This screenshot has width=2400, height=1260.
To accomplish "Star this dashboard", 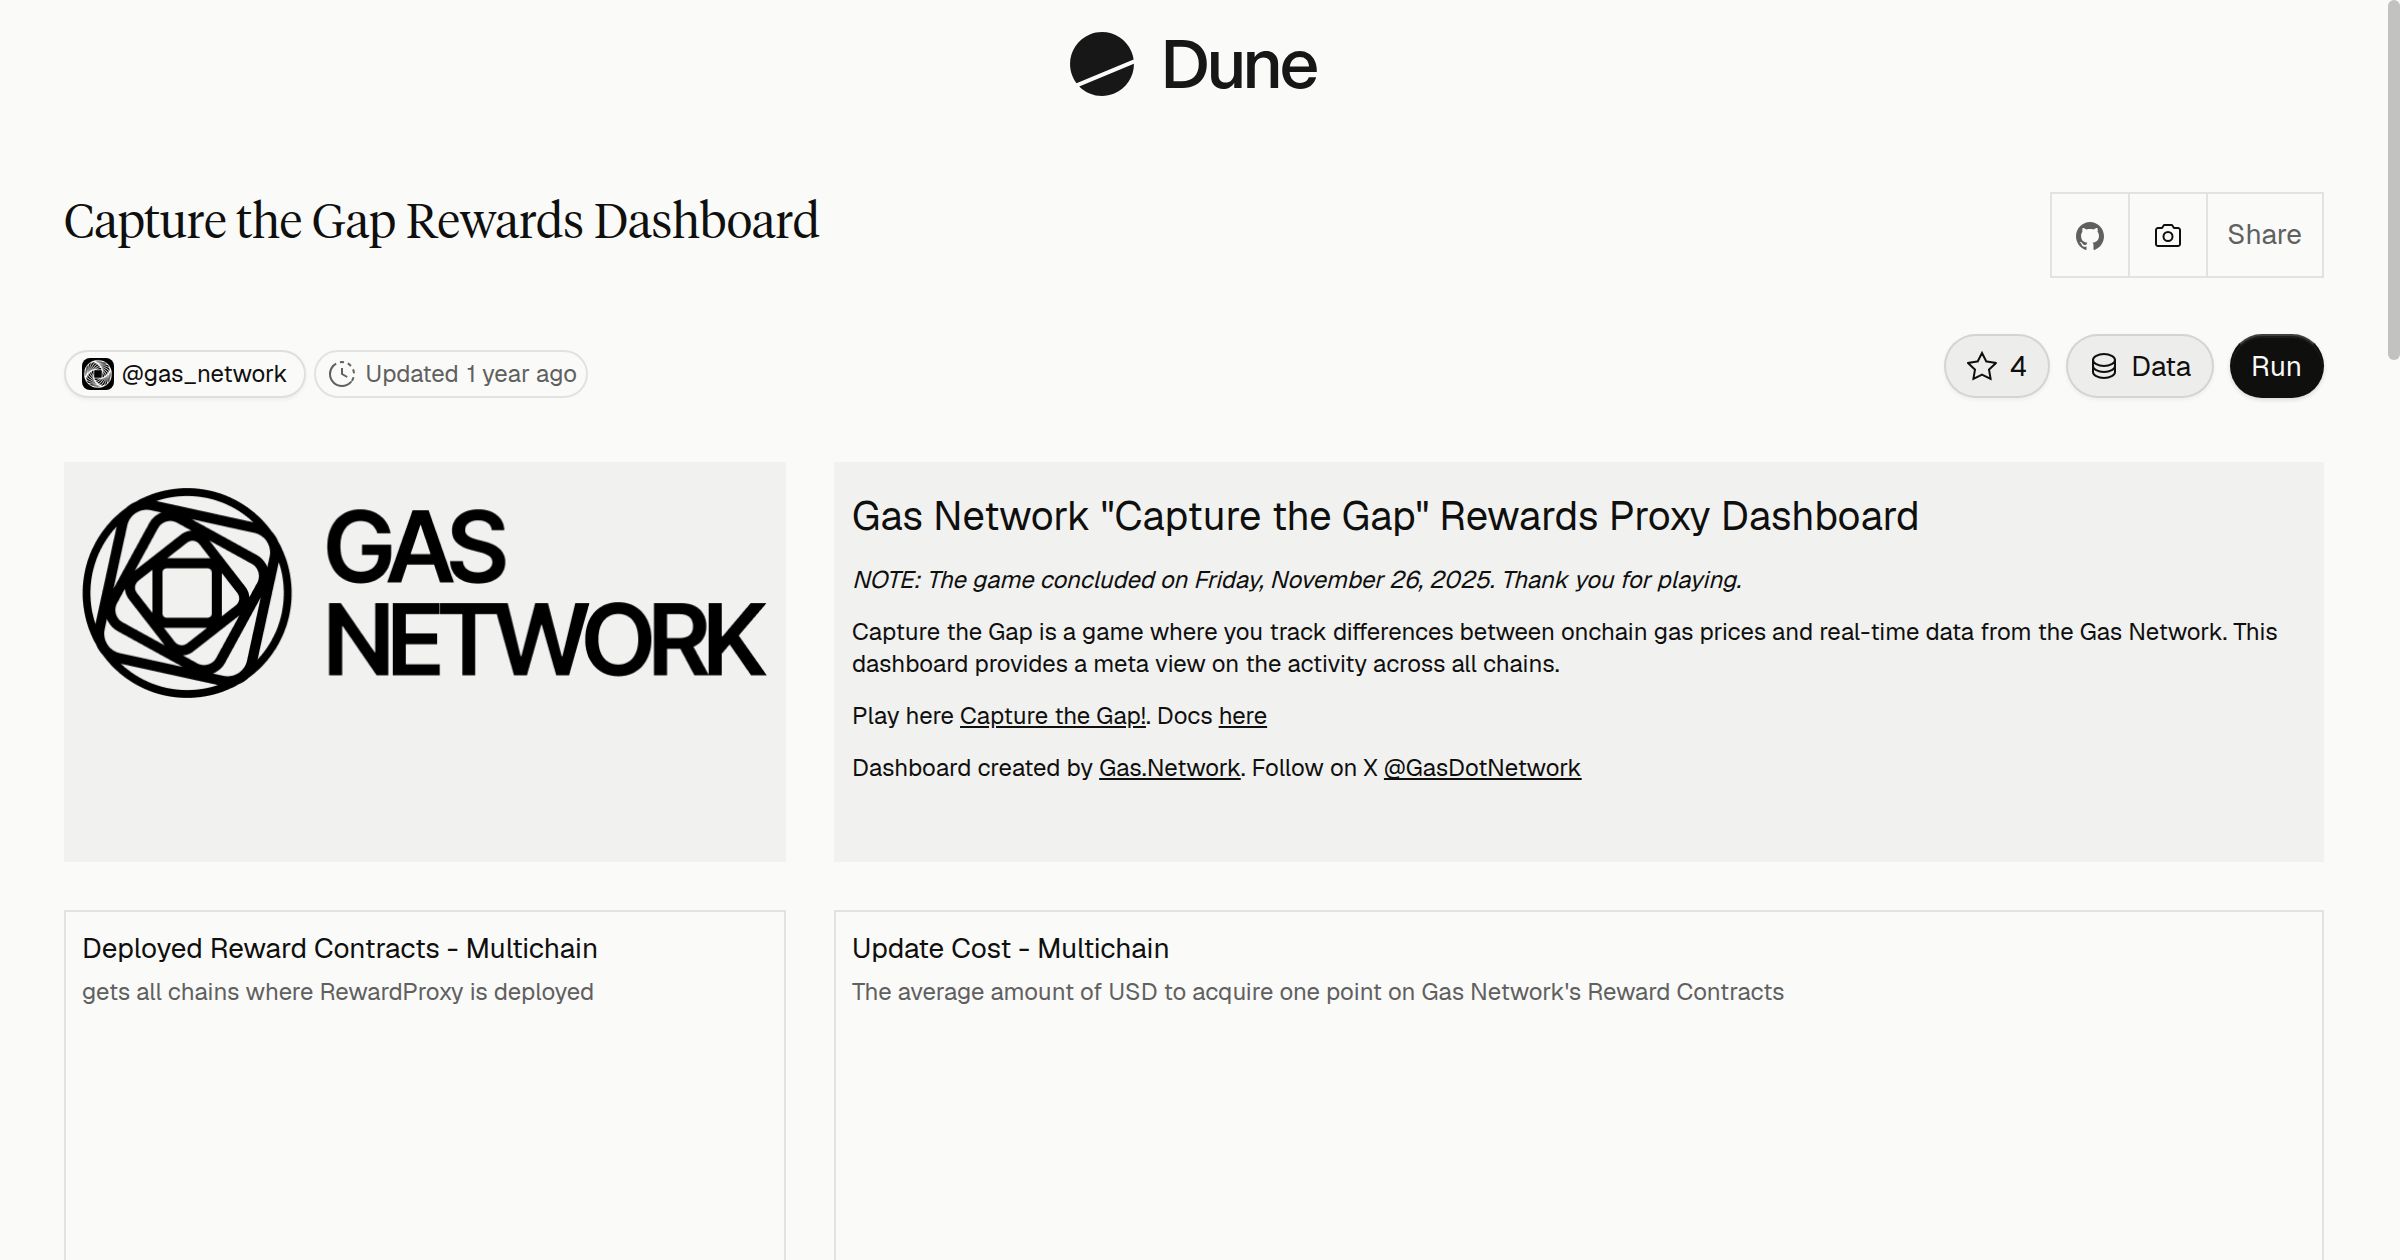I will [x=1996, y=366].
